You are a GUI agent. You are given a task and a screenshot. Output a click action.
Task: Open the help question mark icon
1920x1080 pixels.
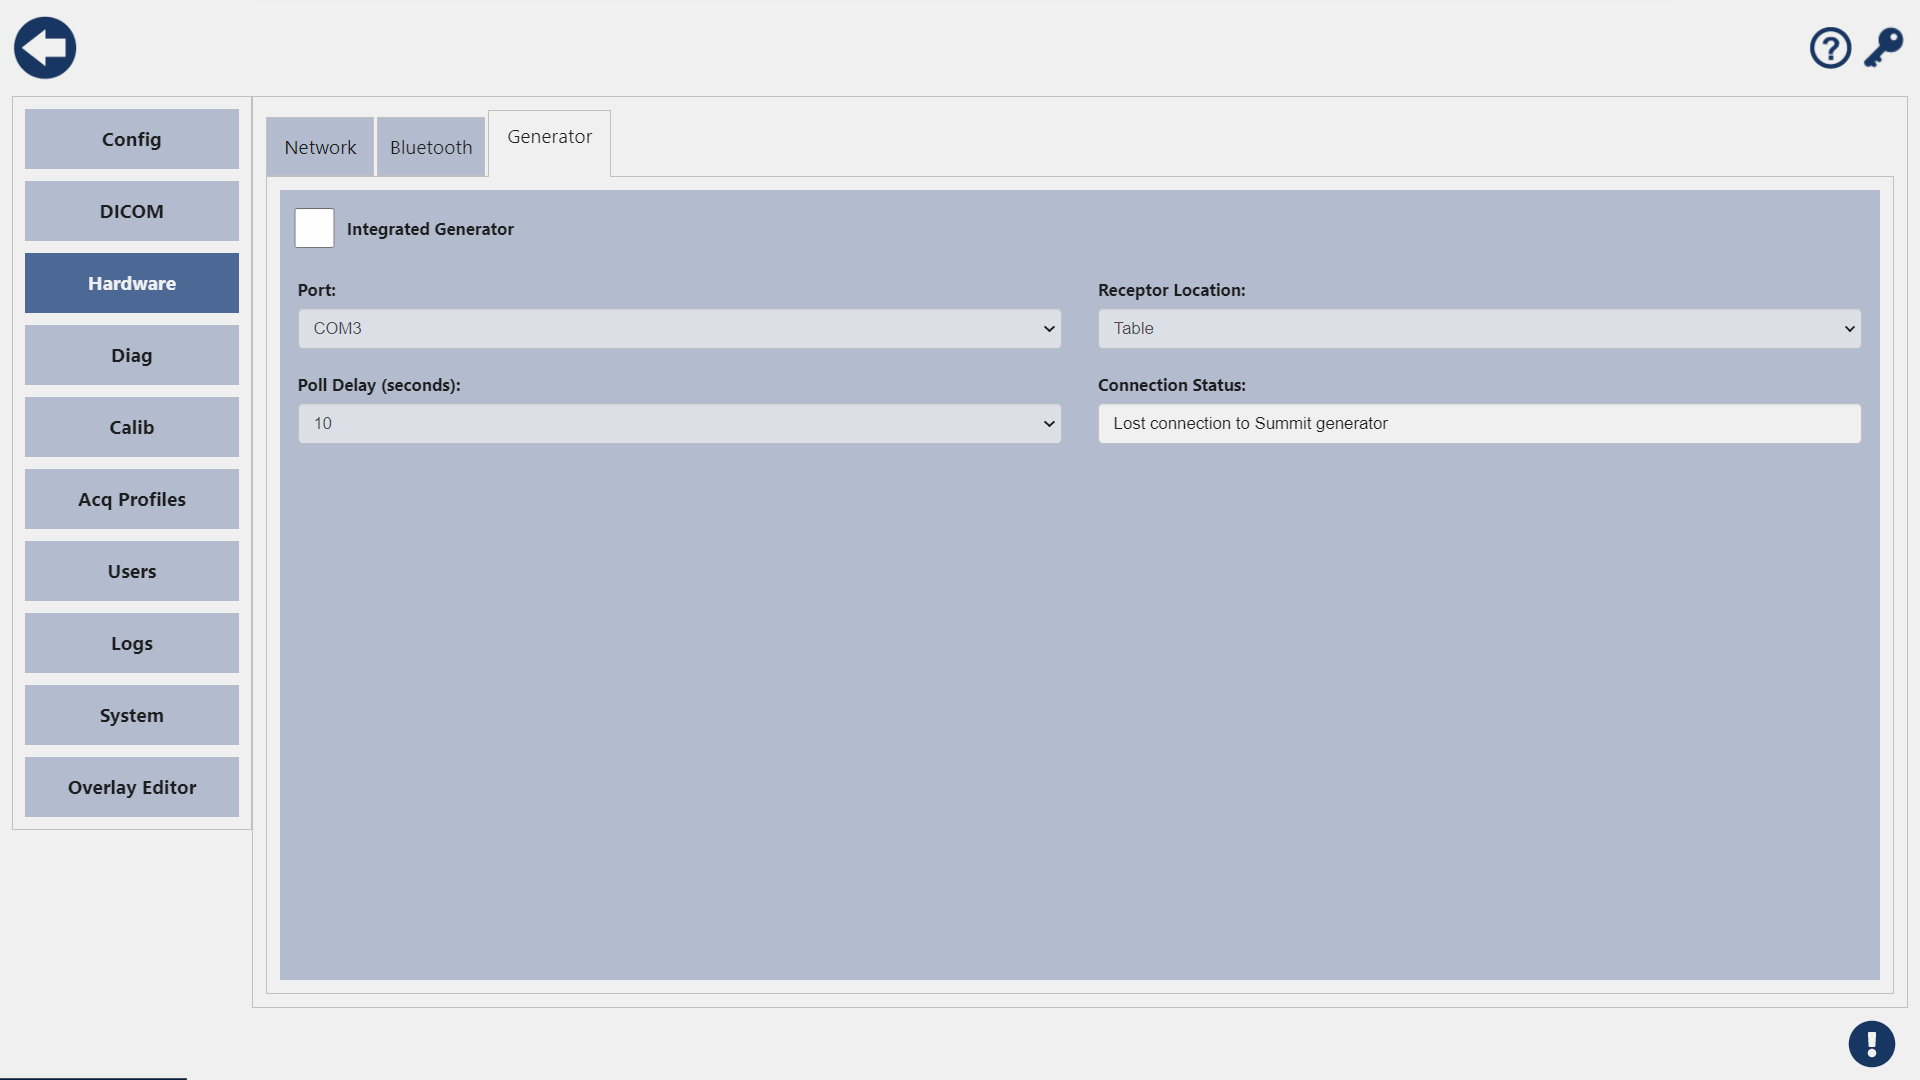tap(1830, 48)
